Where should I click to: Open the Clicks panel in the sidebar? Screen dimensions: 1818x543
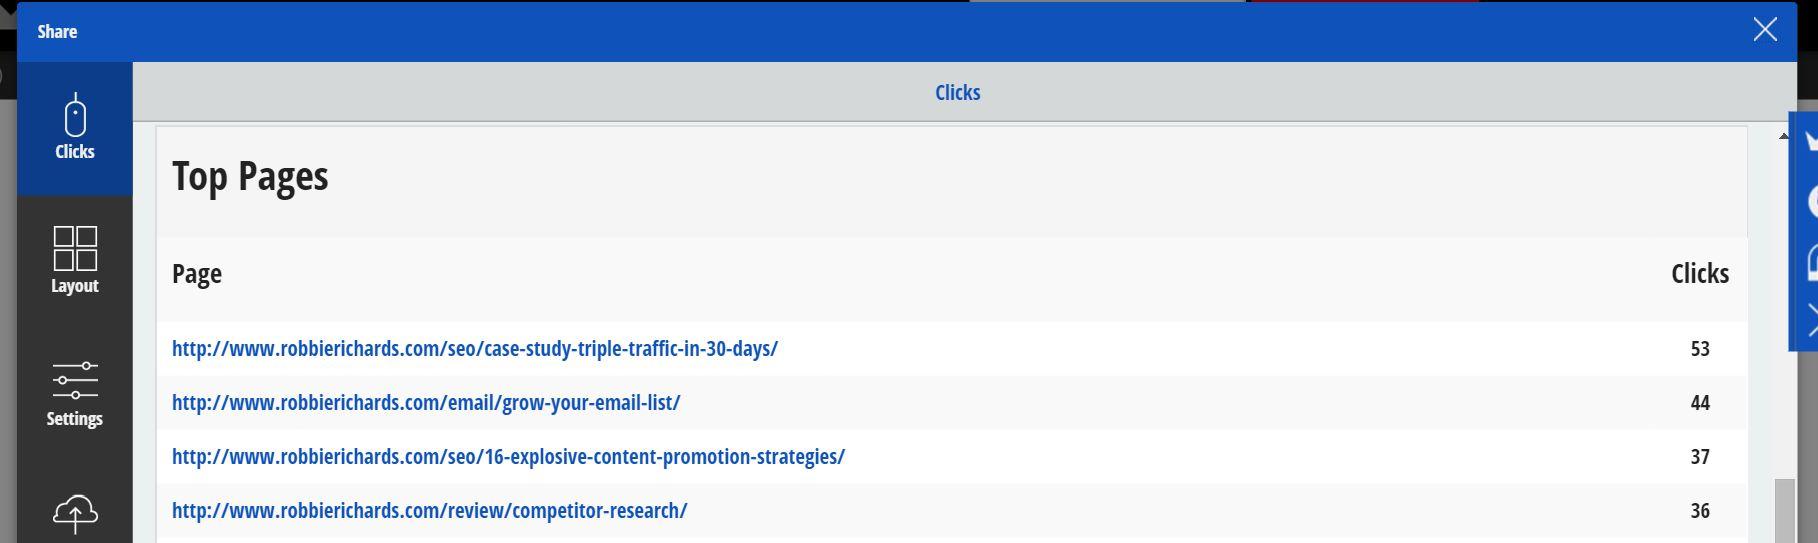point(74,128)
